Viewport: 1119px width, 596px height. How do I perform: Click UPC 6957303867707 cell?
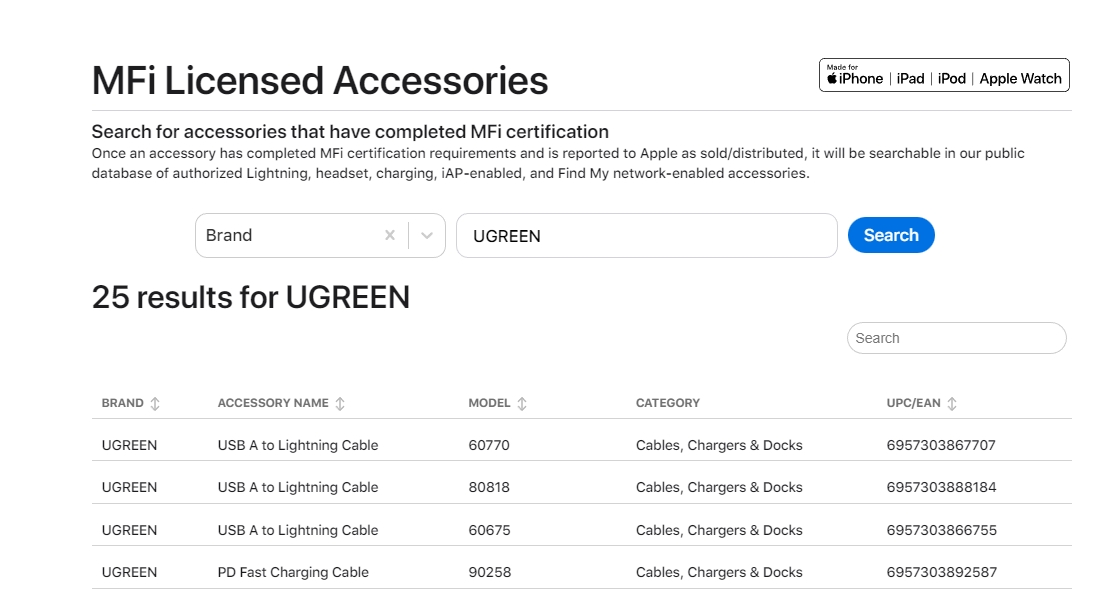click(941, 445)
